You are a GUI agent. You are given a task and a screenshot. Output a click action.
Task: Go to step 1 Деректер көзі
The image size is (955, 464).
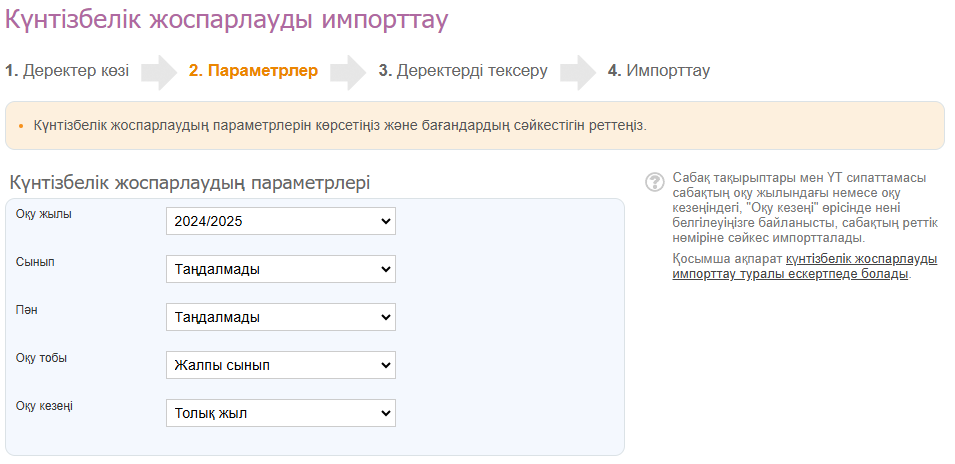pyautogui.click(x=67, y=71)
